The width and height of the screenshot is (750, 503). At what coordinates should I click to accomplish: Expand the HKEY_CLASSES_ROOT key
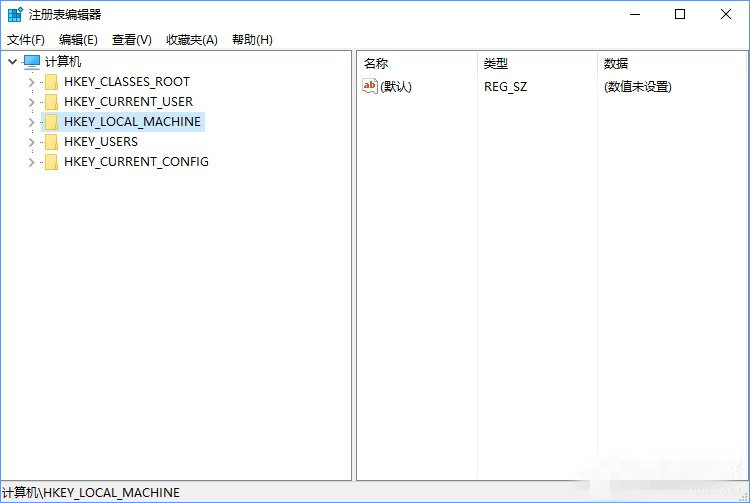click(31, 82)
